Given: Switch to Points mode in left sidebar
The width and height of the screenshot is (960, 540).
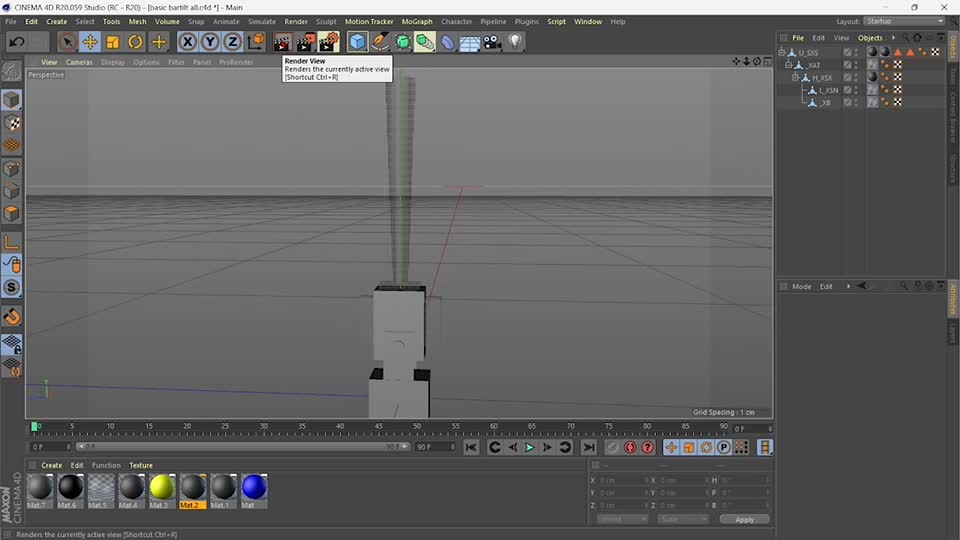Looking at the screenshot, I should coord(11,168).
